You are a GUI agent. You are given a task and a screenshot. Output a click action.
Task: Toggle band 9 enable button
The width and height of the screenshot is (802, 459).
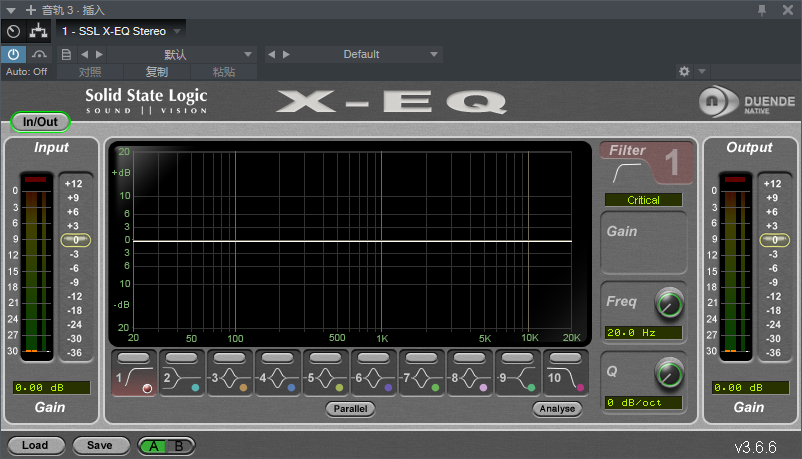517,358
